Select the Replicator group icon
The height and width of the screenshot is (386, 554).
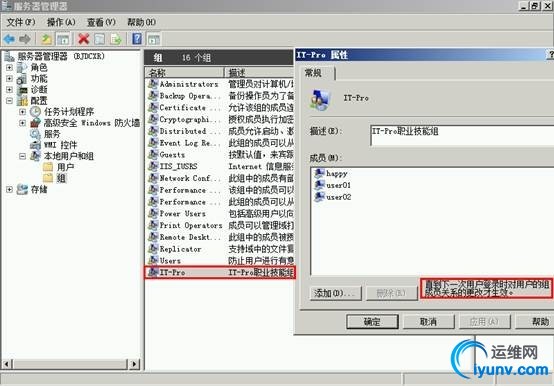[153, 249]
